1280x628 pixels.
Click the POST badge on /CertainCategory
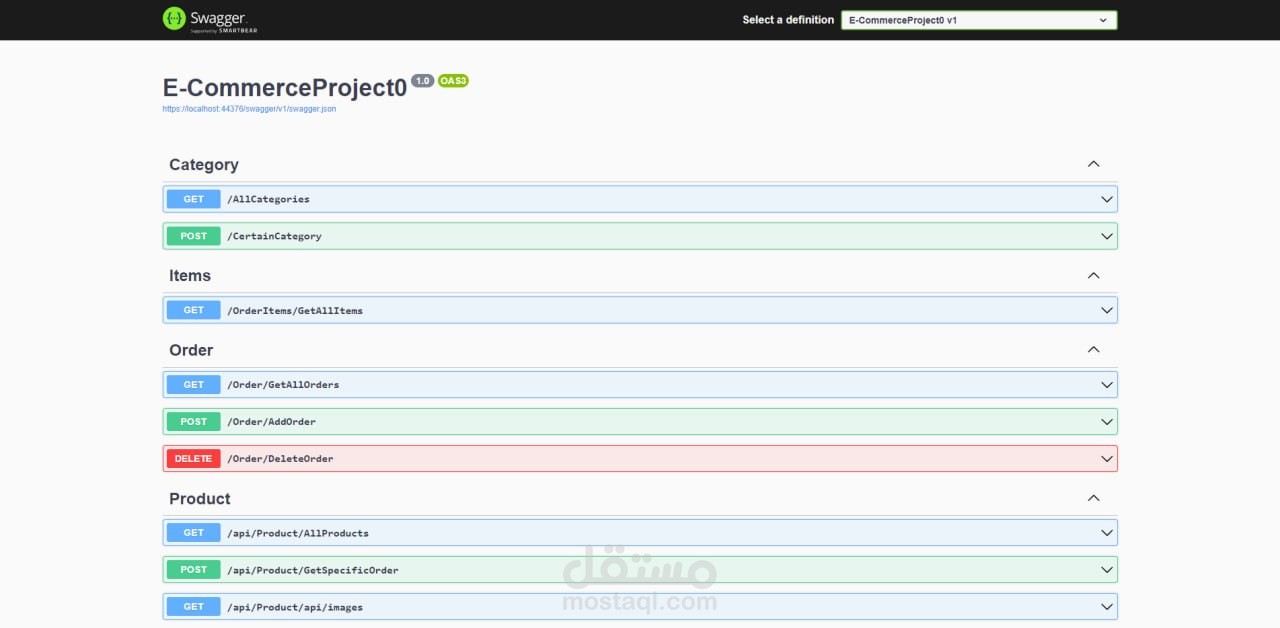pyautogui.click(x=192, y=236)
